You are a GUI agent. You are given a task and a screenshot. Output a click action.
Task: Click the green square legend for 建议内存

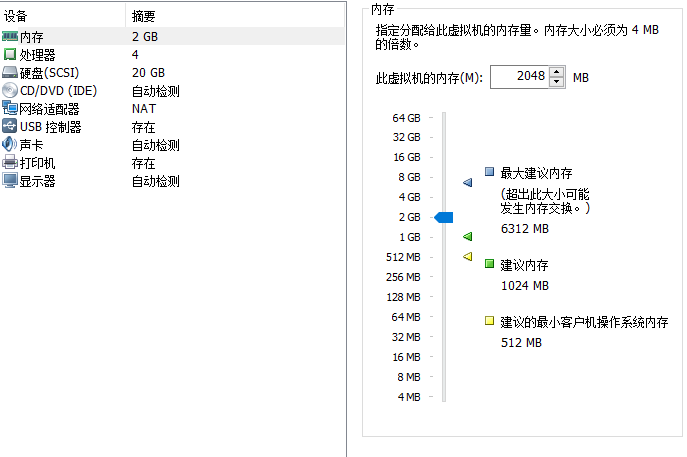pyautogui.click(x=489, y=263)
